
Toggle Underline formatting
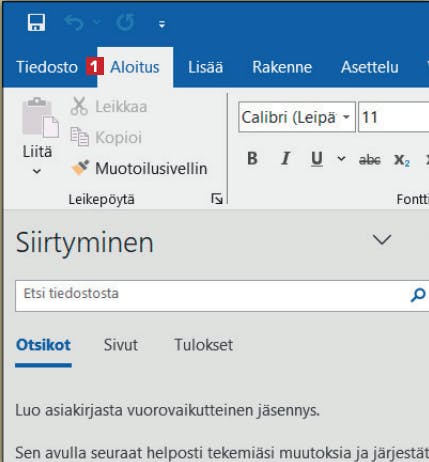(x=317, y=159)
